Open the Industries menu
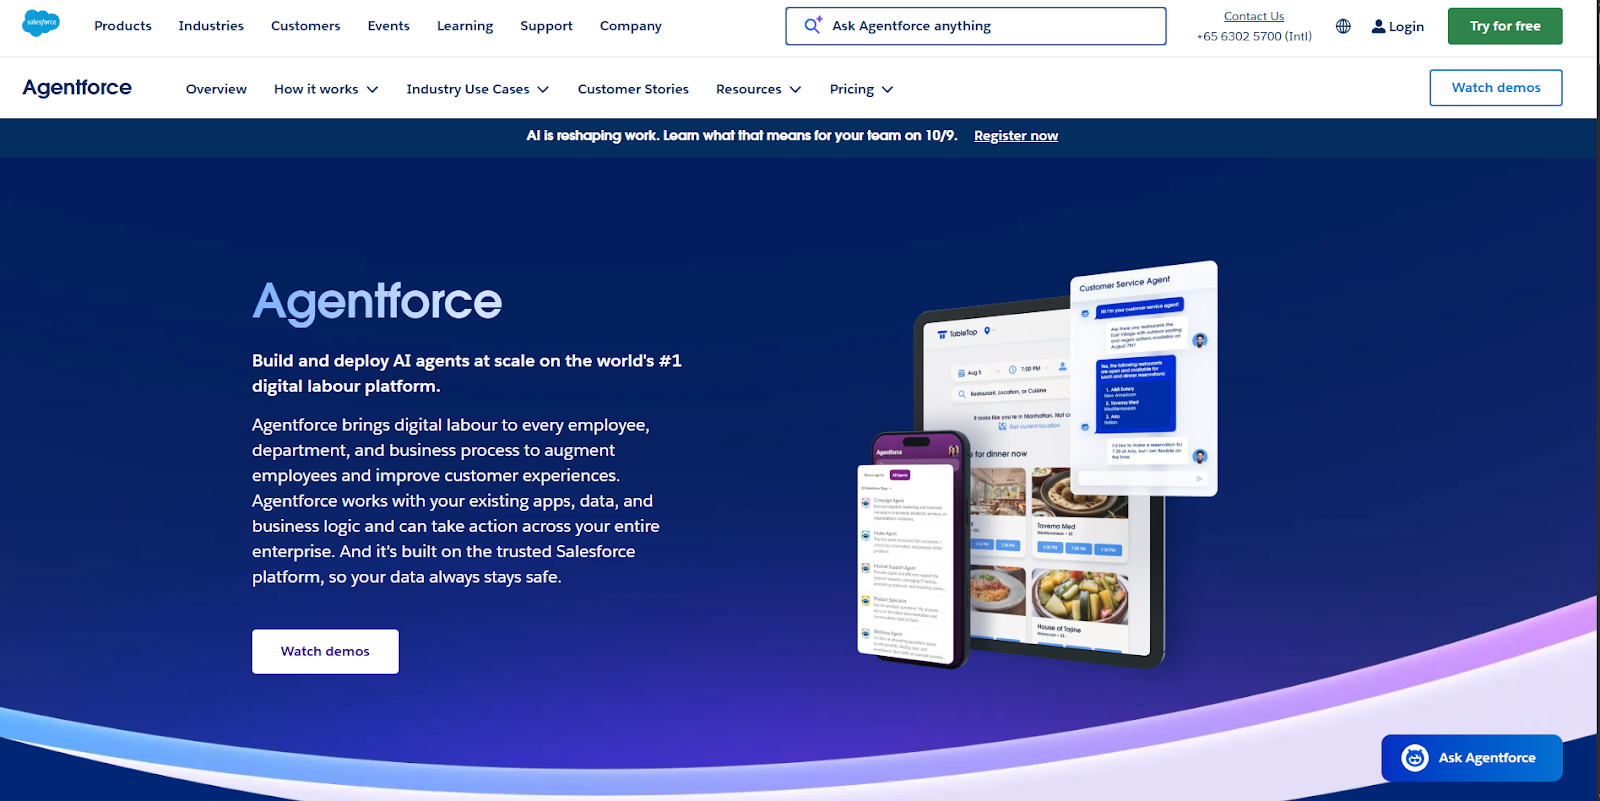The image size is (1600, 801). [x=211, y=26]
